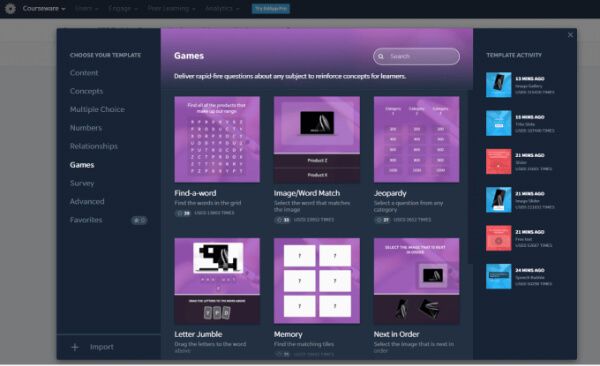Viewport: 600px width, 366px height.
Task: Open the Image Gallery activity thumbnail
Action: (x=499, y=85)
